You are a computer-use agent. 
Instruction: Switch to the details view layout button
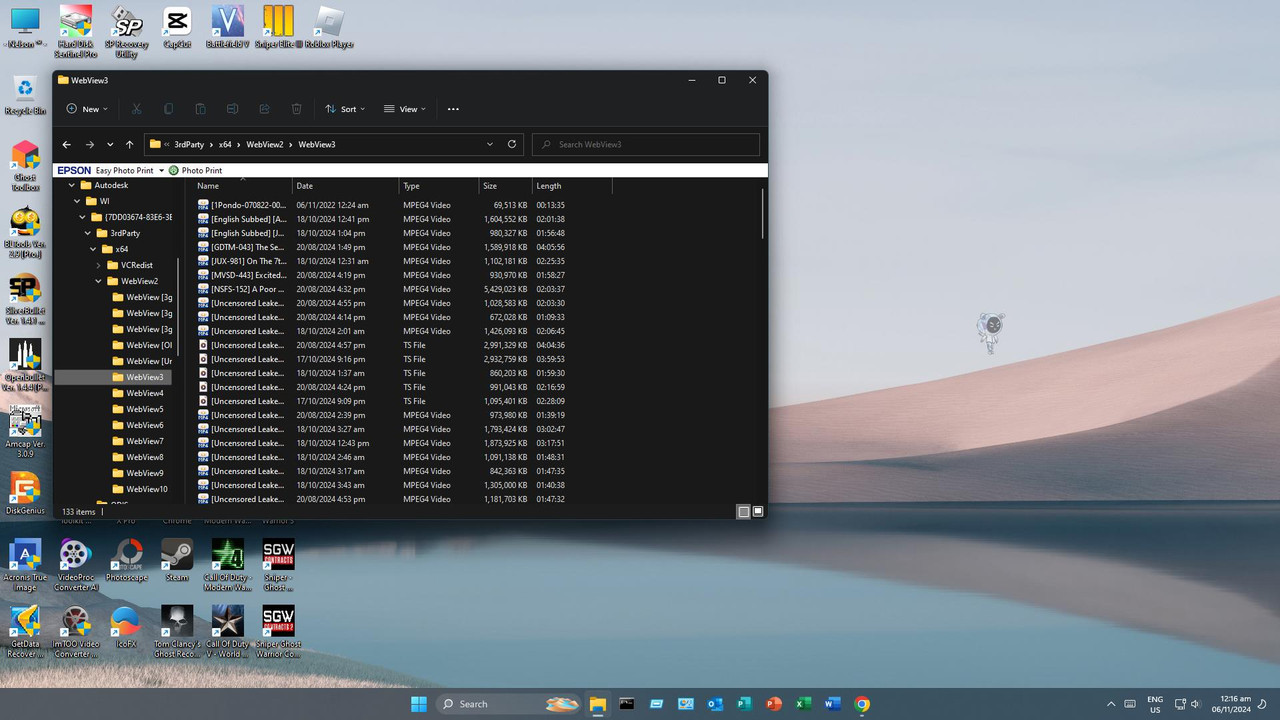click(743, 511)
